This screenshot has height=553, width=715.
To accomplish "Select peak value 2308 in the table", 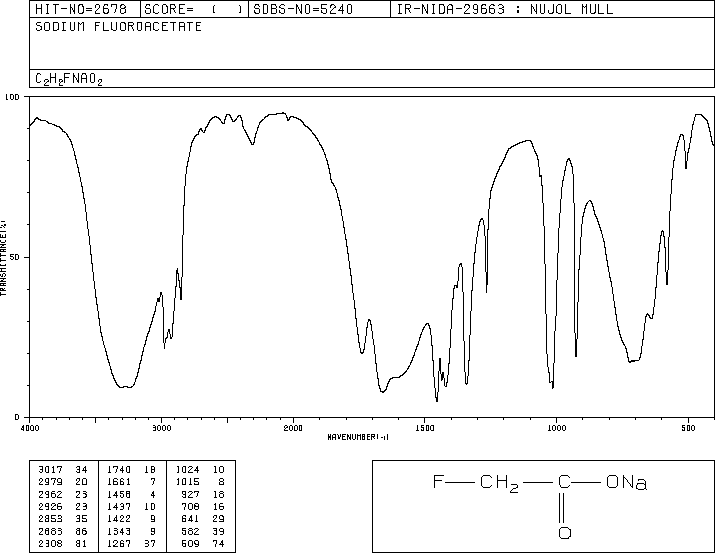I will click(x=51, y=543).
